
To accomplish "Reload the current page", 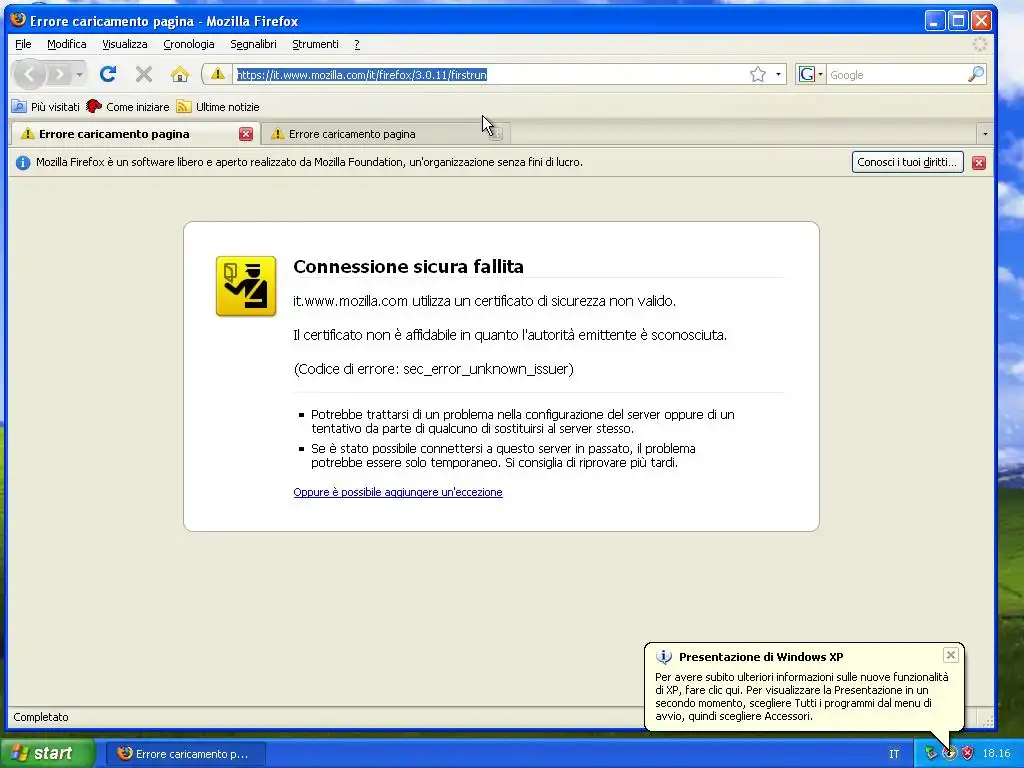I will [108, 74].
